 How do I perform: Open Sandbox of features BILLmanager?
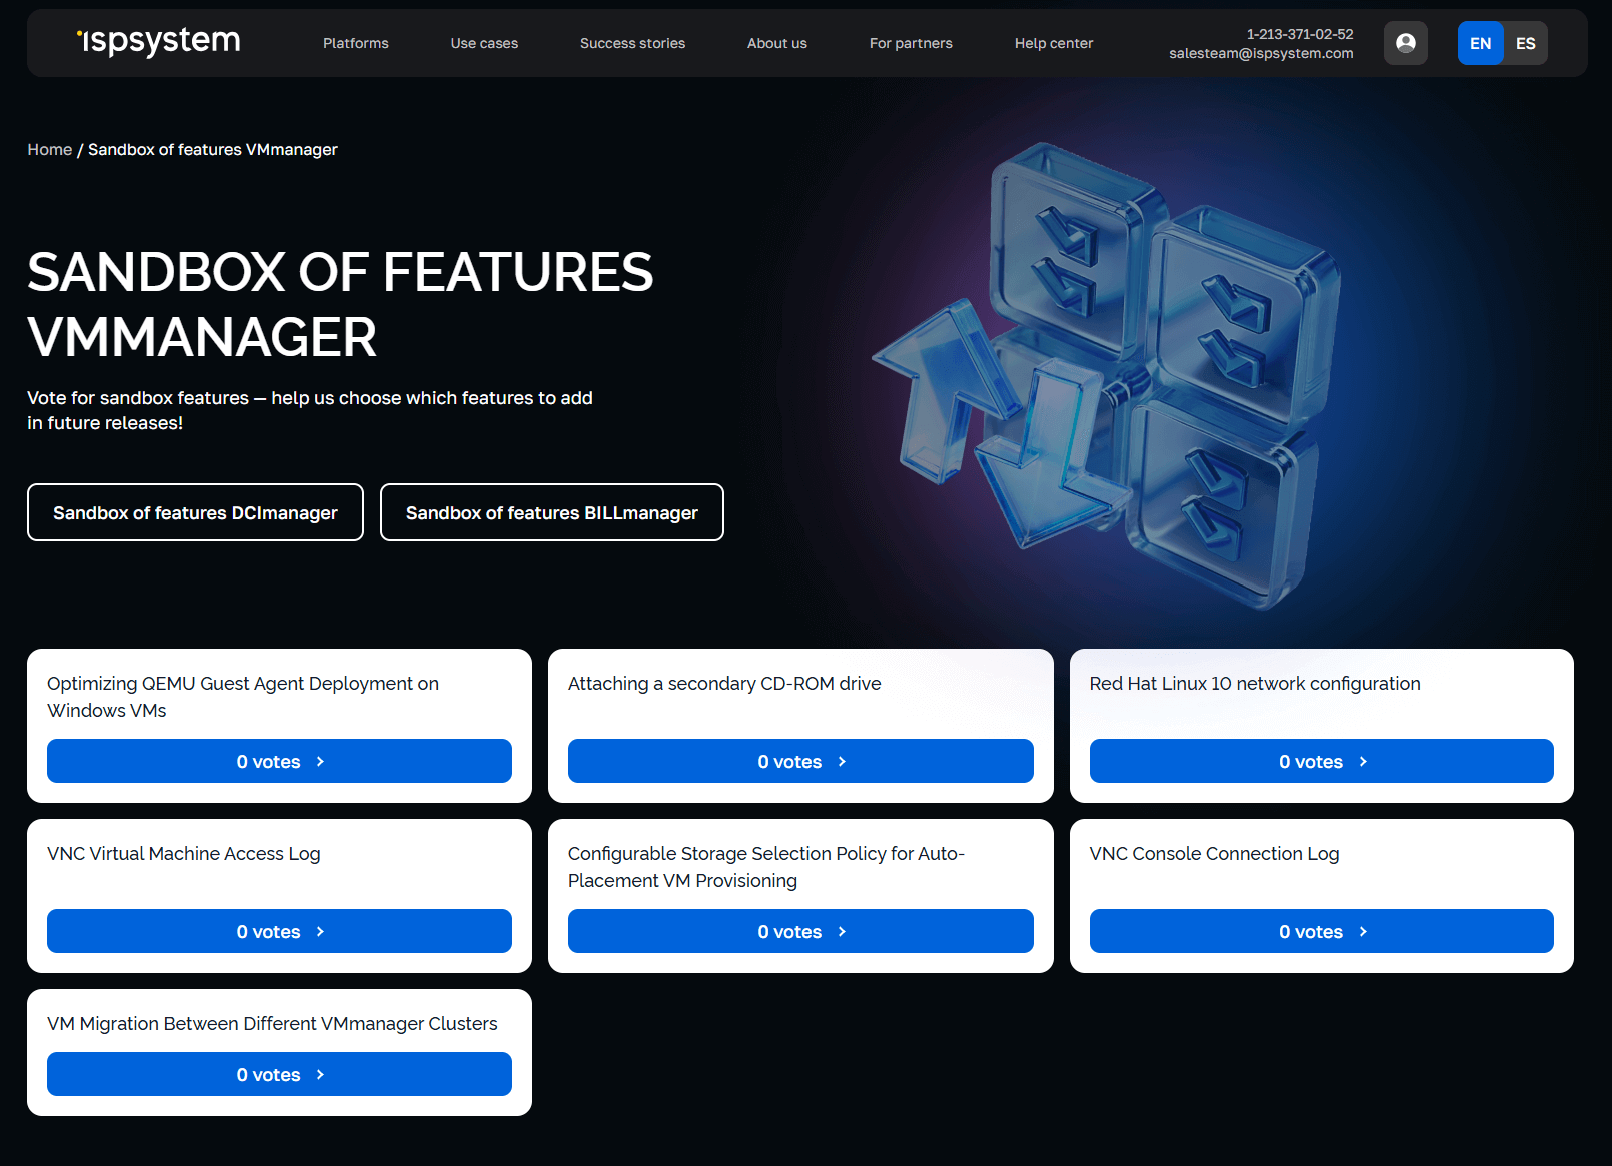click(x=552, y=512)
